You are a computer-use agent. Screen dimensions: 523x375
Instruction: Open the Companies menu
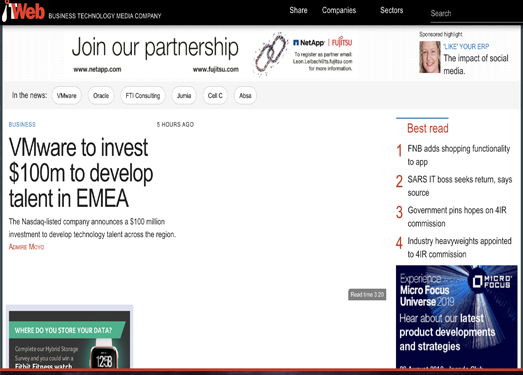click(x=339, y=10)
